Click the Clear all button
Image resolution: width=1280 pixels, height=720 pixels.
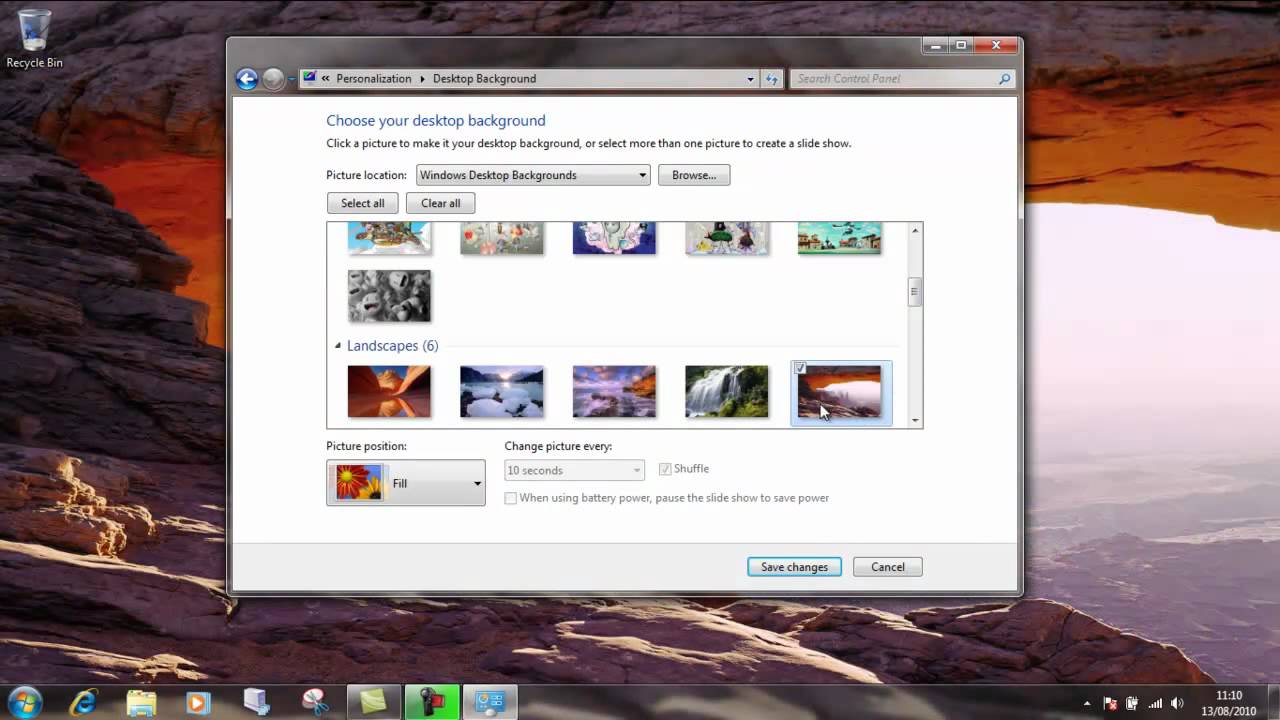tap(440, 203)
